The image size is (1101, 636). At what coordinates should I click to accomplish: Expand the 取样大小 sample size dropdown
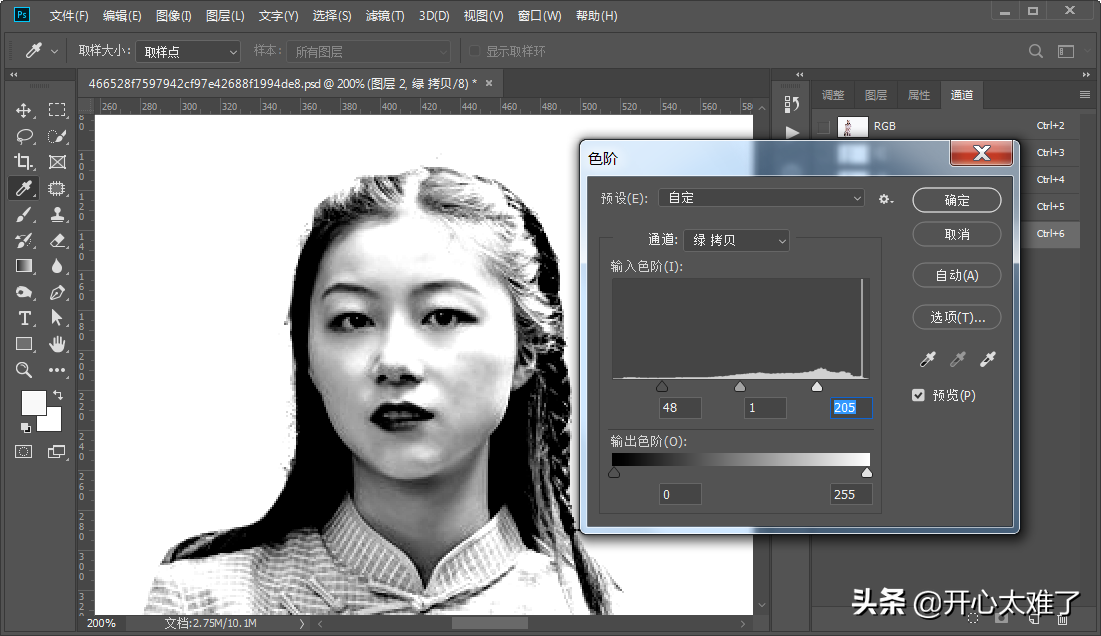(188, 51)
